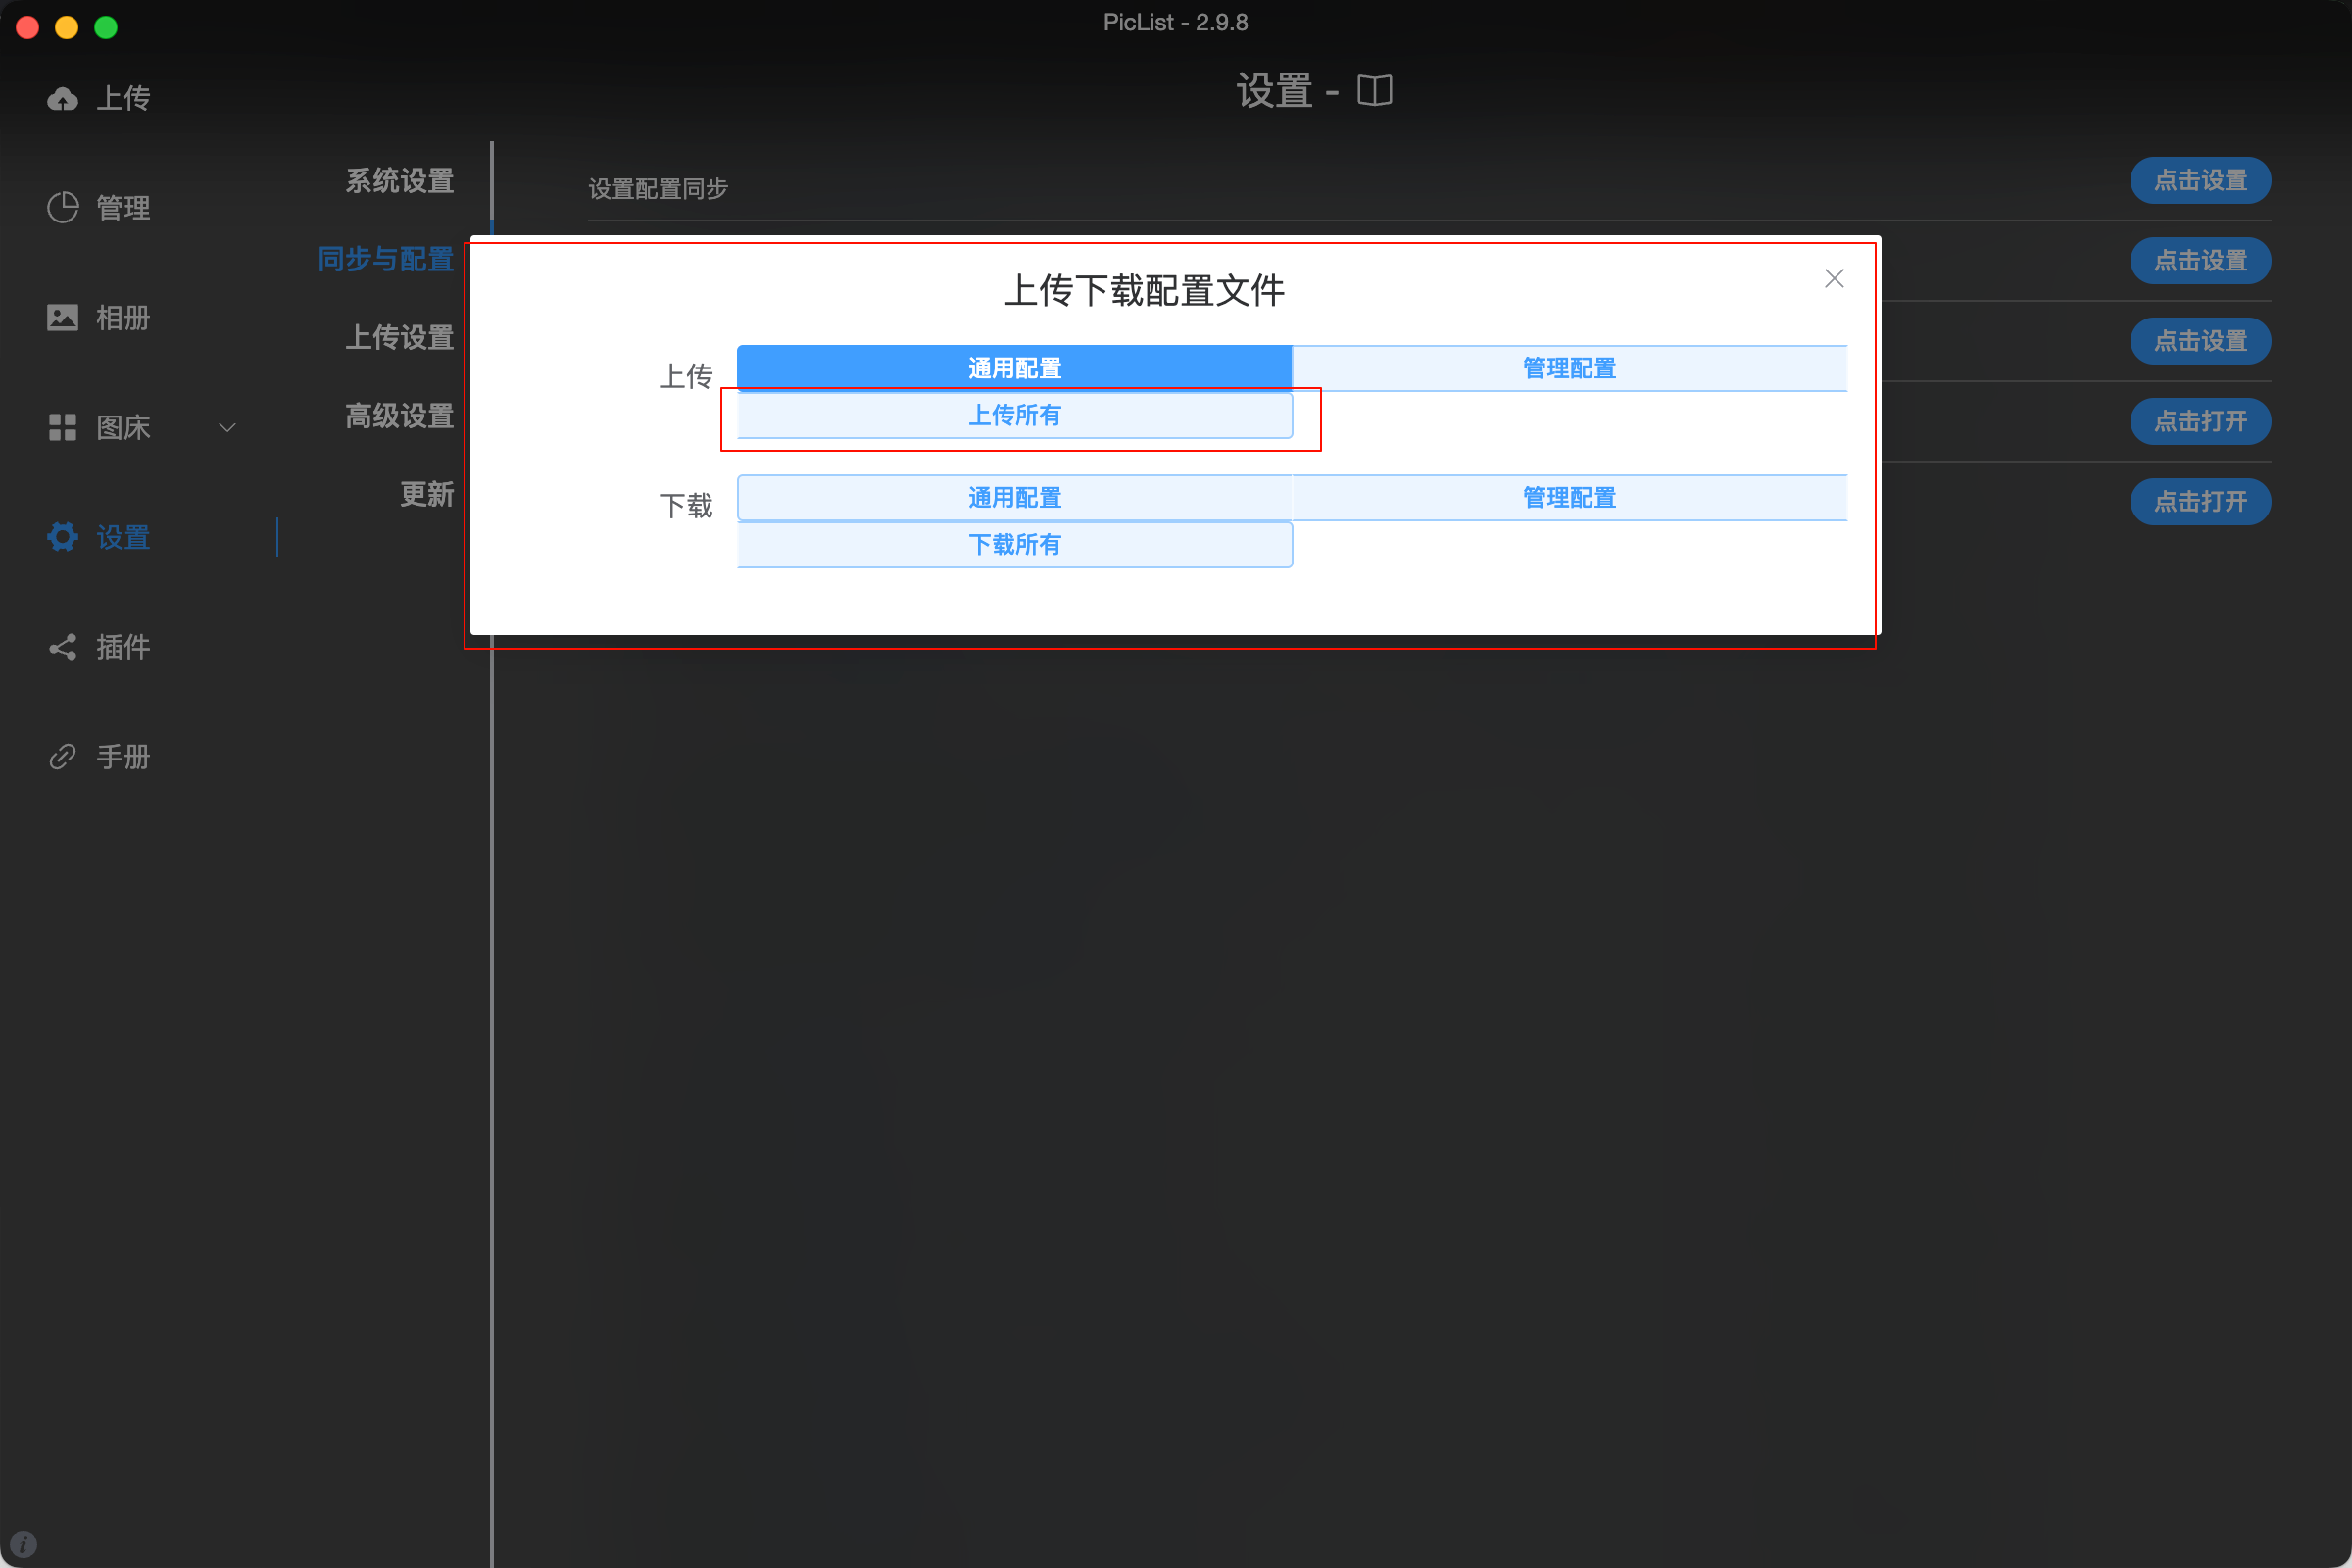This screenshot has height=1568, width=2352.
Task: Open the album picture icon
Action: click(62, 317)
